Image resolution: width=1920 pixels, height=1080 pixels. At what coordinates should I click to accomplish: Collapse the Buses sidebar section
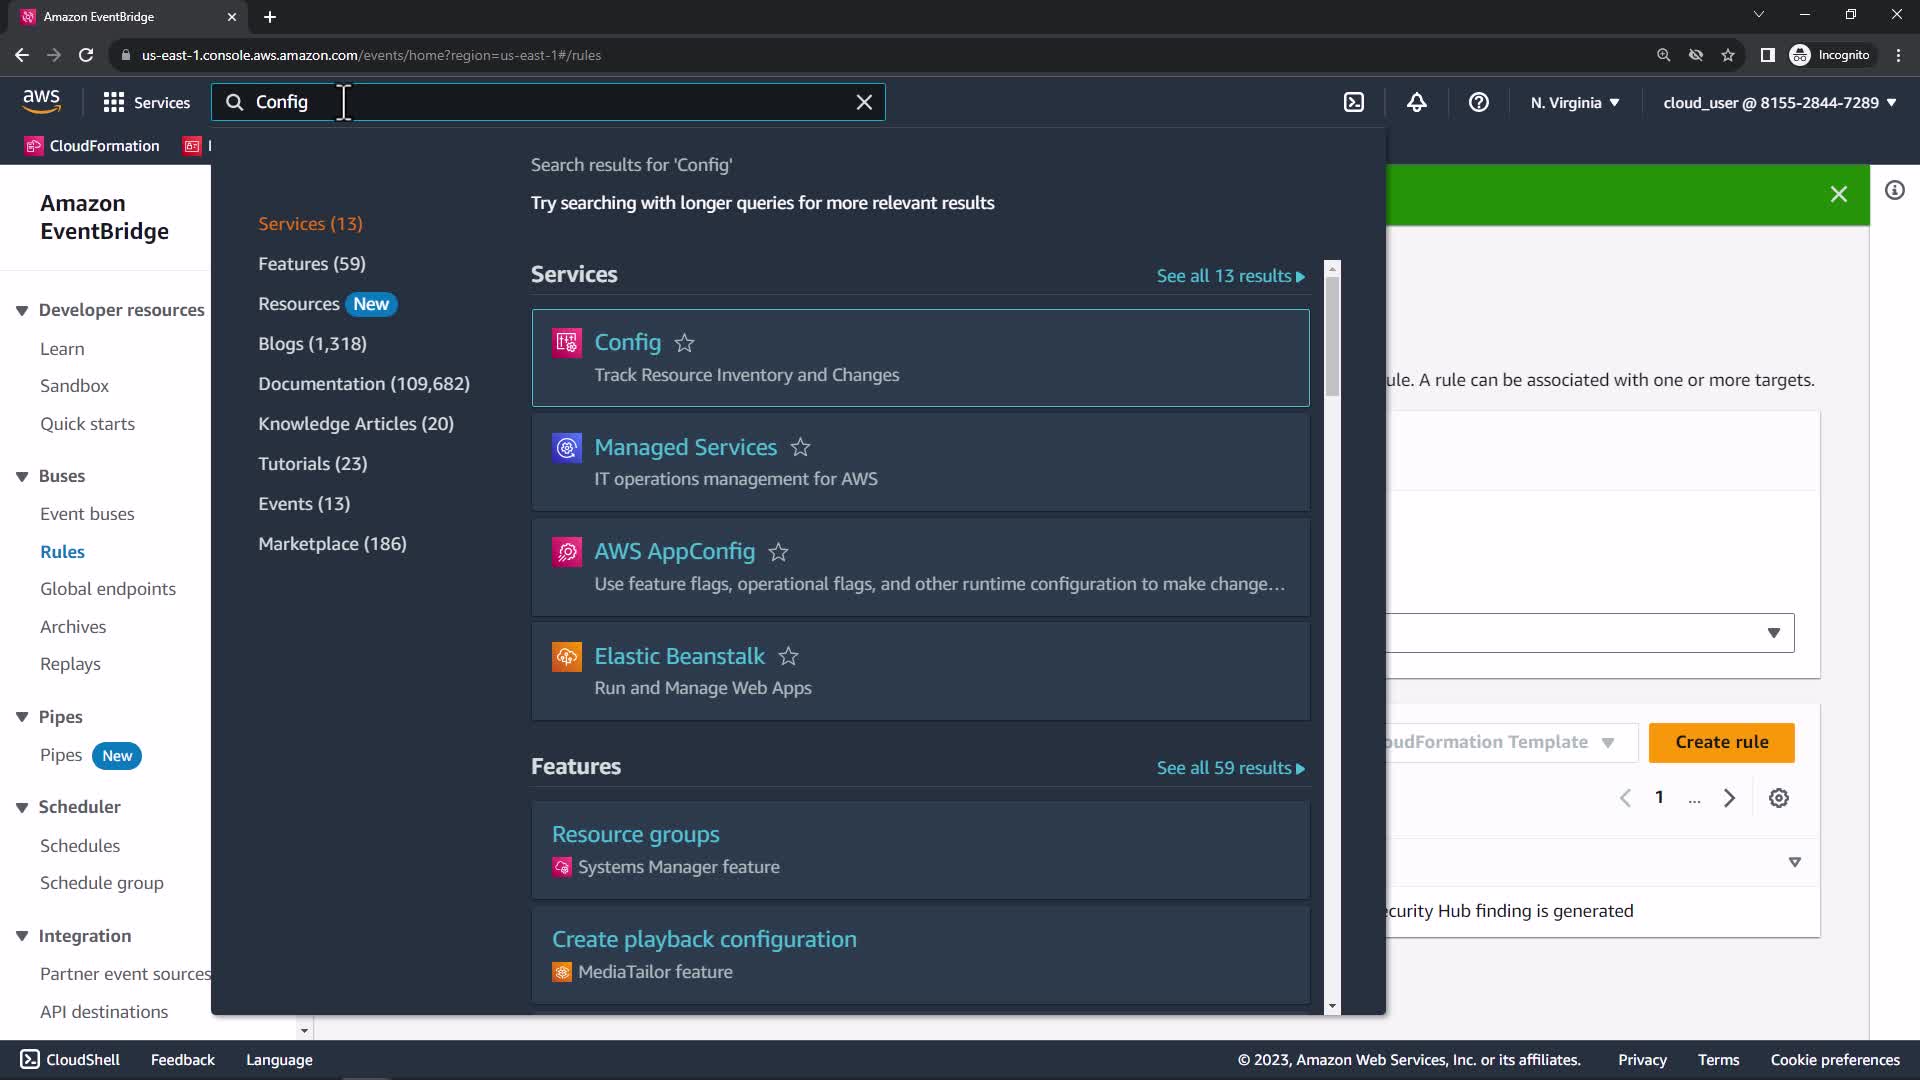pyautogui.click(x=22, y=476)
